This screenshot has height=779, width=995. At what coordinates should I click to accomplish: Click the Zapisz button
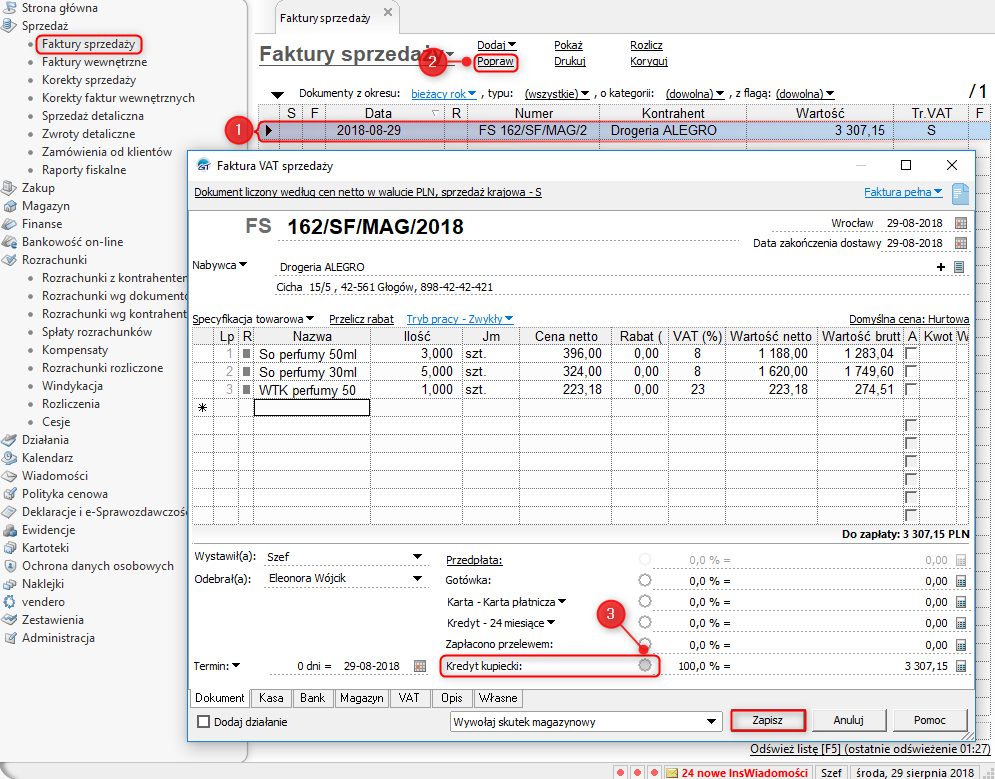(767, 720)
